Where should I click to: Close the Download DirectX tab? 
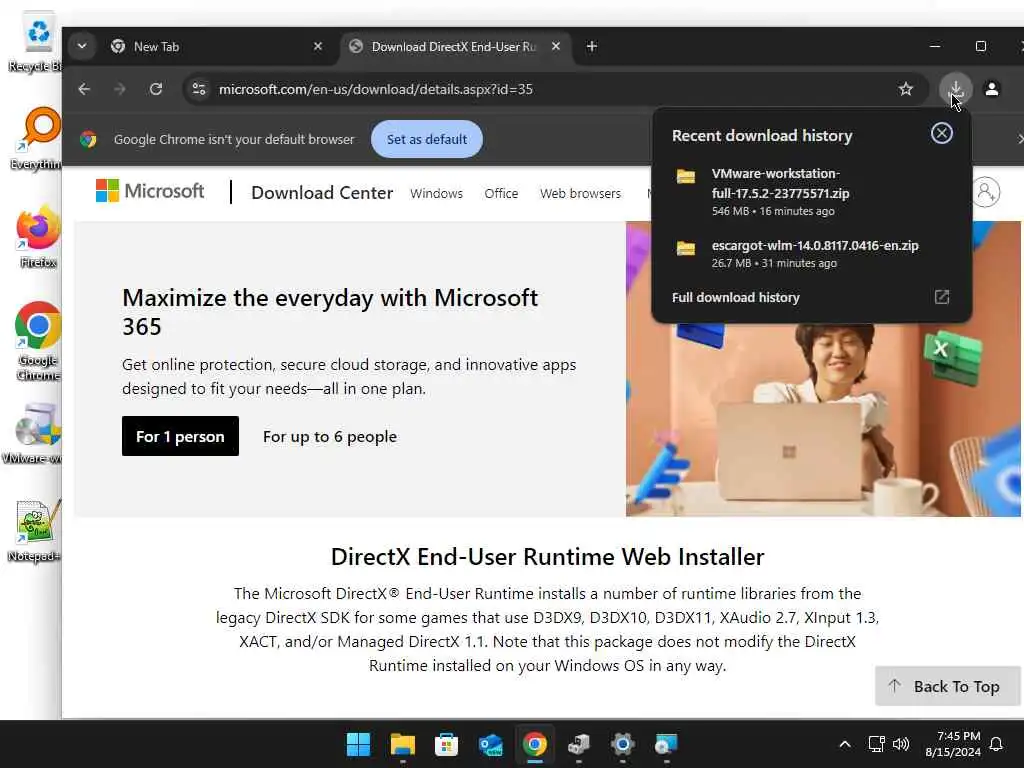556,46
